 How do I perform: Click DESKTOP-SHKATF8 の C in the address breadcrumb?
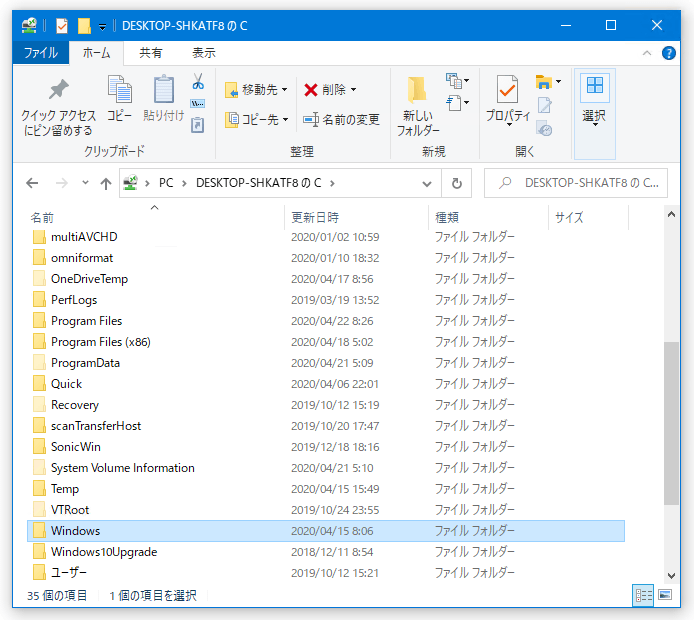pyautogui.click(x=258, y=183)
